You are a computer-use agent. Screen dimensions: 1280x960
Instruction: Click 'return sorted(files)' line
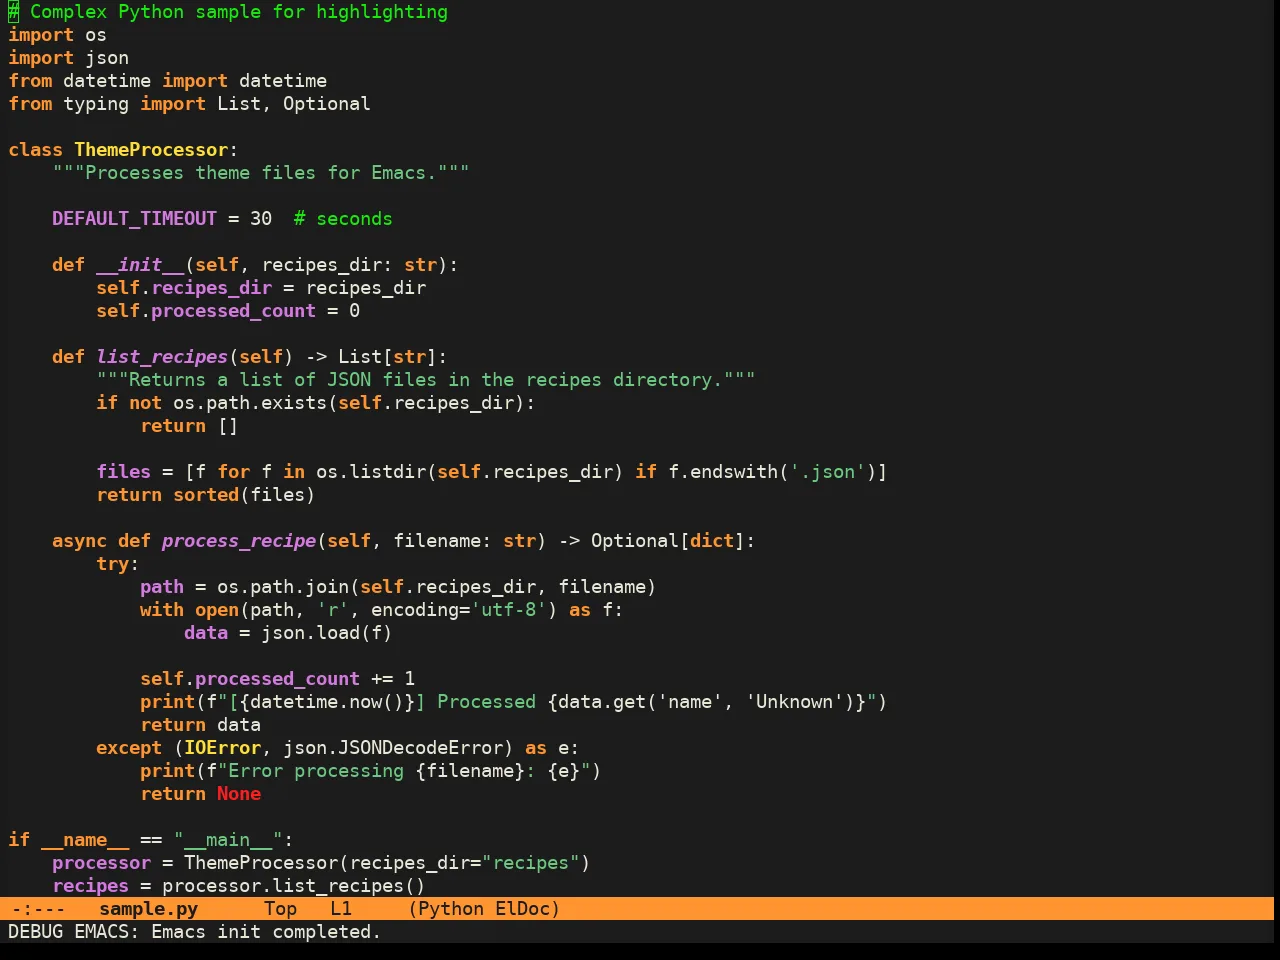click(206, 495)
